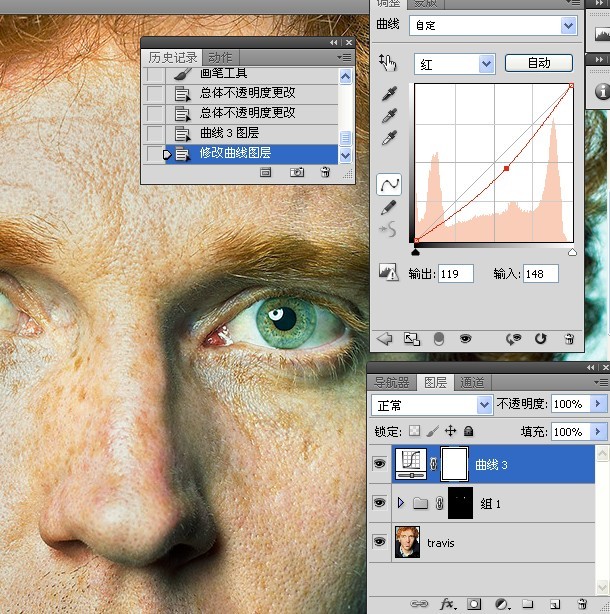Image resolution: width=610 pixels, height=614 pixels.
Task: Select the pencil draw-curve tool
Action: (x=388, y=208)
